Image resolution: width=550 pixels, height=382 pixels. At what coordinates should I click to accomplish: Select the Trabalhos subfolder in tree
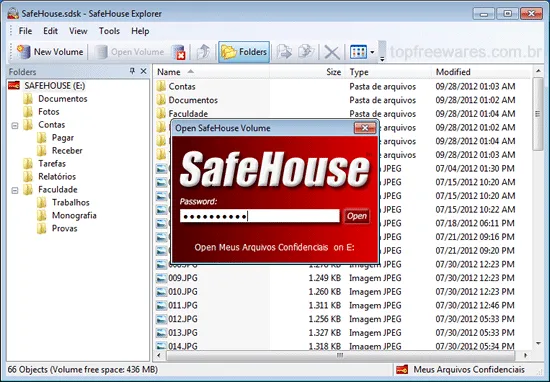click(x=71, y=202)
